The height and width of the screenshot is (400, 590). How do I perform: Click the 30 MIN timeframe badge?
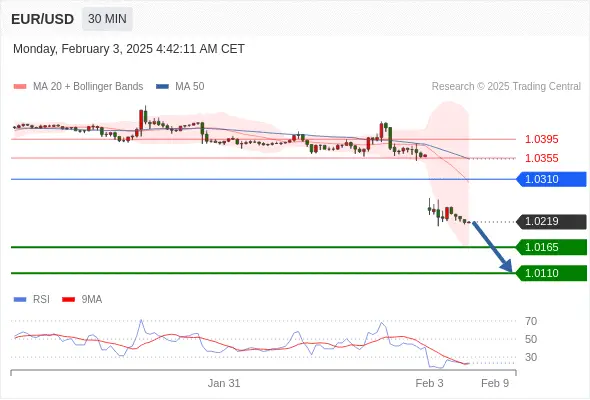[107, 19]
